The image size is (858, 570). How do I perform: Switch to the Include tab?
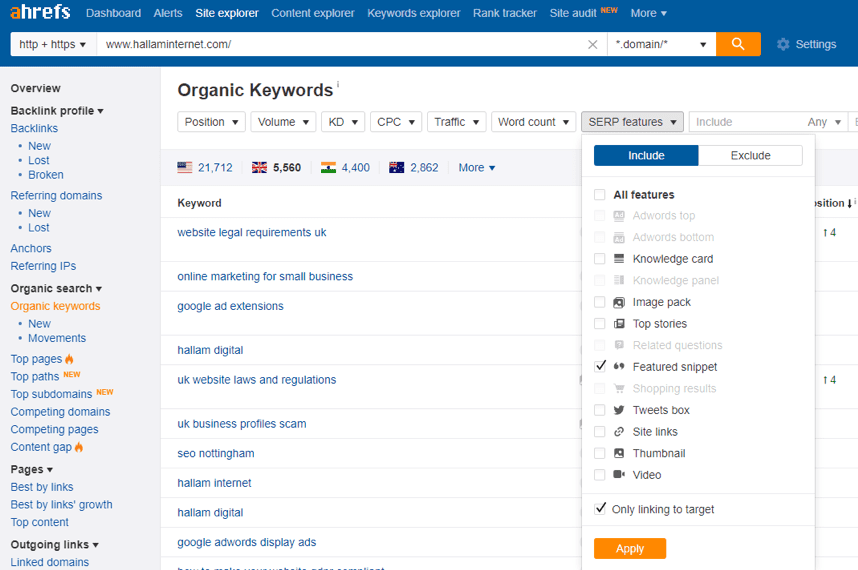coord(646,155)
